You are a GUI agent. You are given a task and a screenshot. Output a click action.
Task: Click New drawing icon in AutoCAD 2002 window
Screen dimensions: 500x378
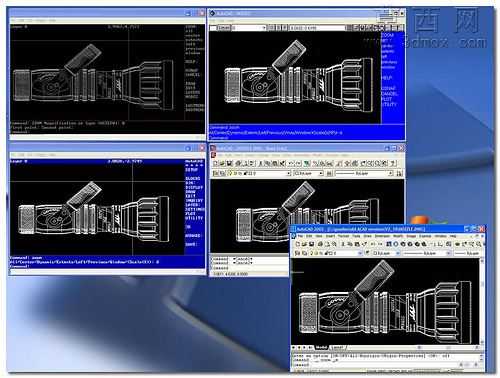point(298,244)
